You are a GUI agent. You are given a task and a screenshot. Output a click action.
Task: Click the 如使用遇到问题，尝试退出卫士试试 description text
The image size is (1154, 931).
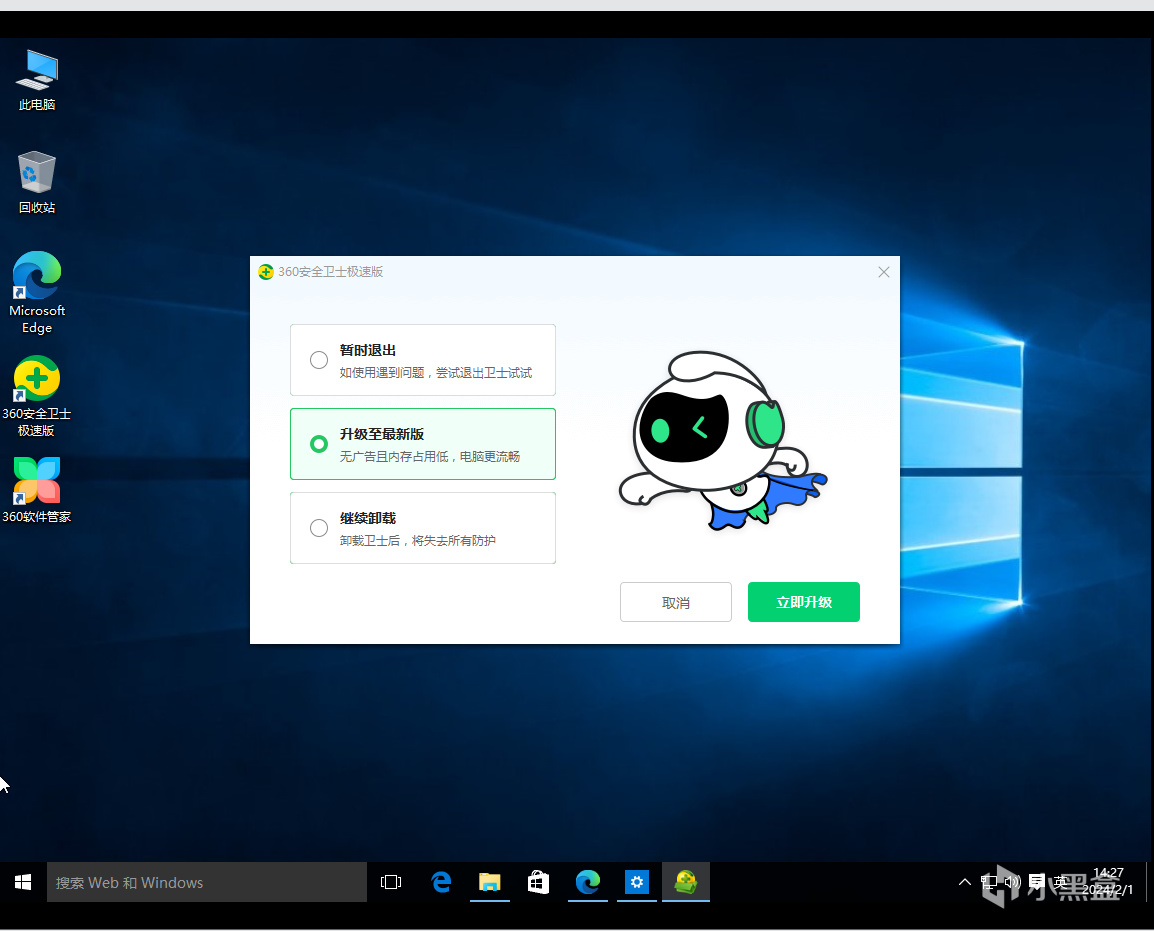tap(436, 373)
